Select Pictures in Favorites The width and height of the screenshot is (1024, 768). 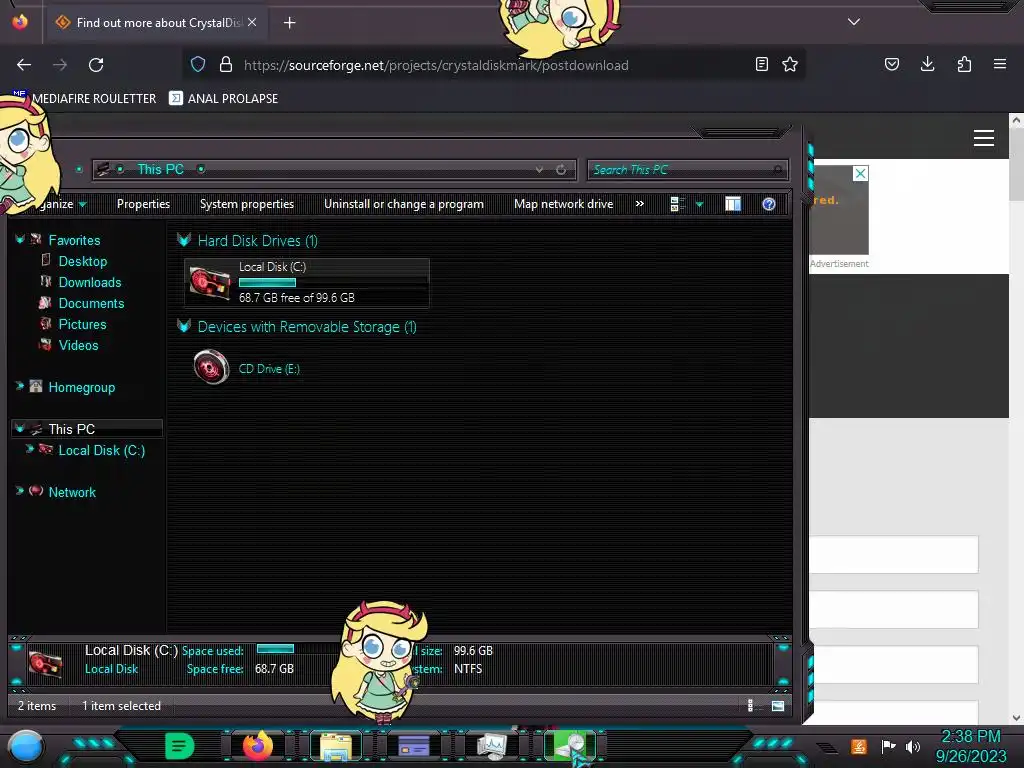click(x=82, y=324)
